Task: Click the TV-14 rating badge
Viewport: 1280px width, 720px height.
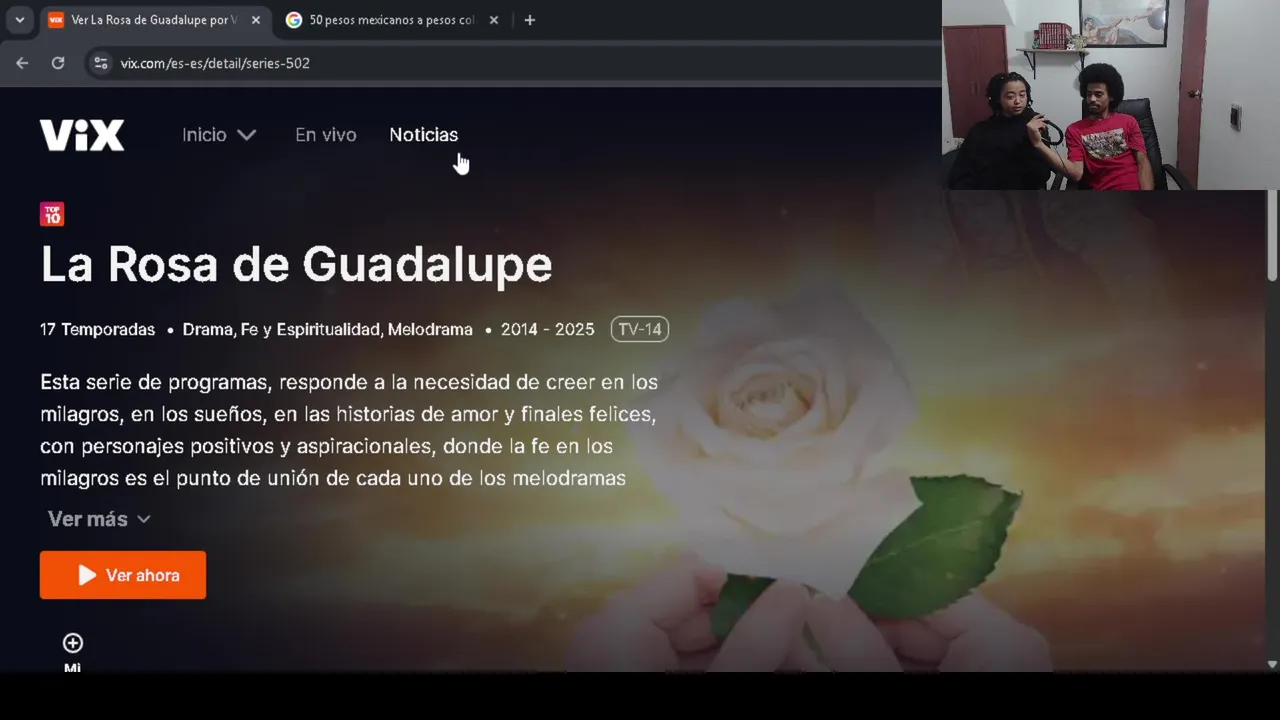Action: pos(640,329)
